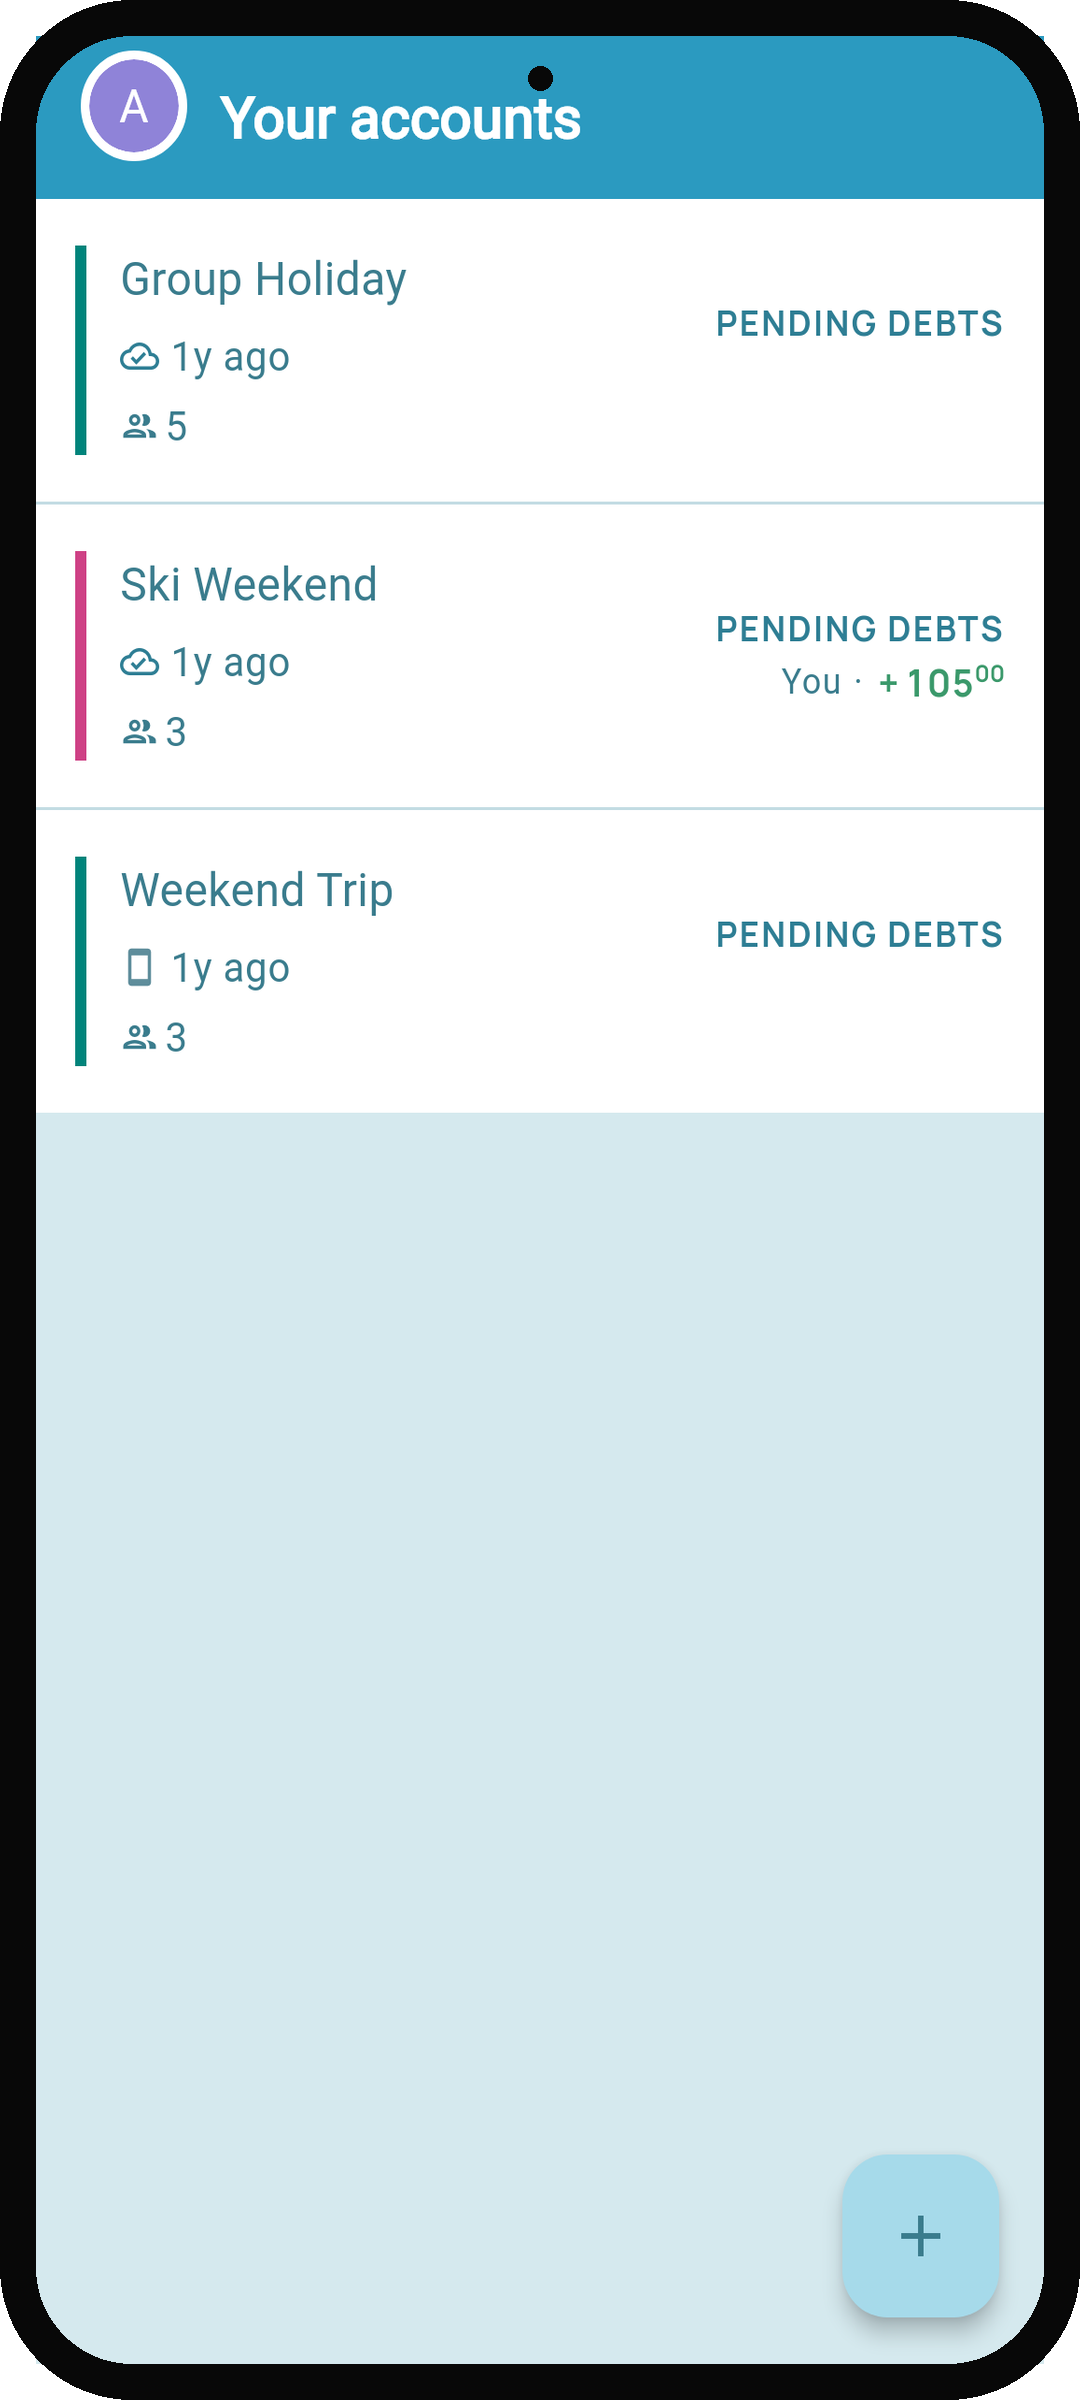This screenshot has height=2400, width=1080.
Task: Click members icon on Ski Weekend
Action: pyautogui.click(x=139, y=733)
